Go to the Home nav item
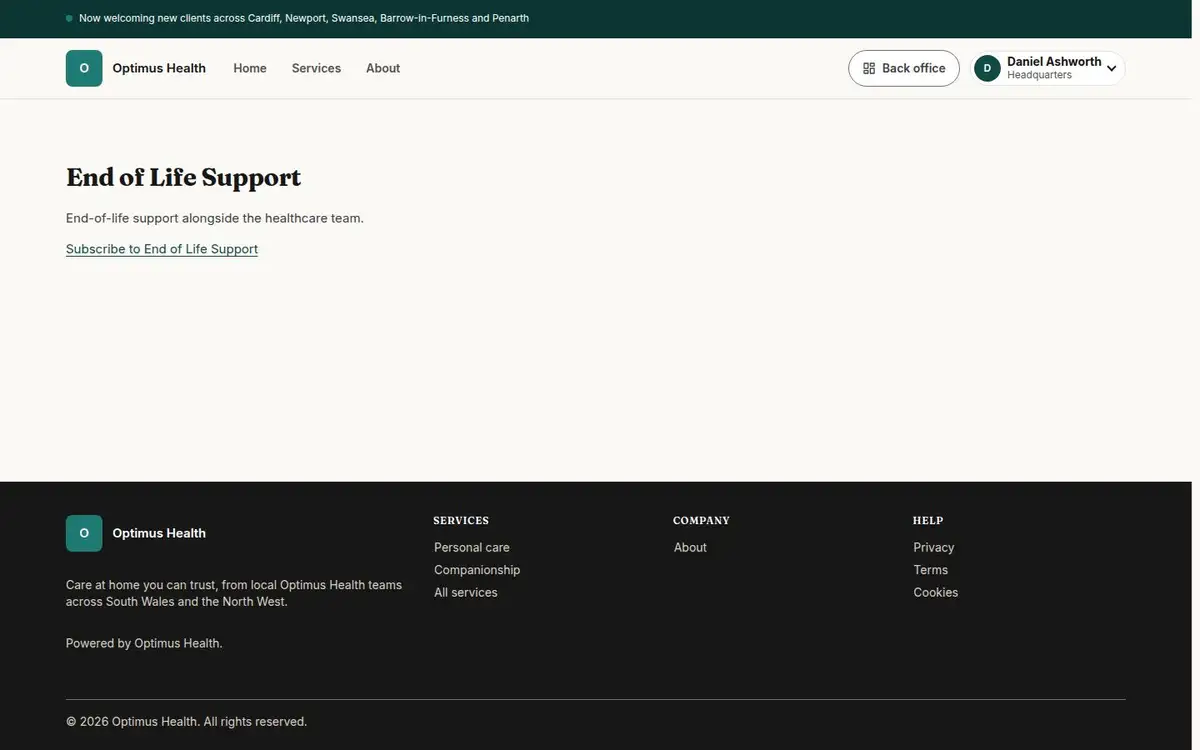 tap(250, 68)
